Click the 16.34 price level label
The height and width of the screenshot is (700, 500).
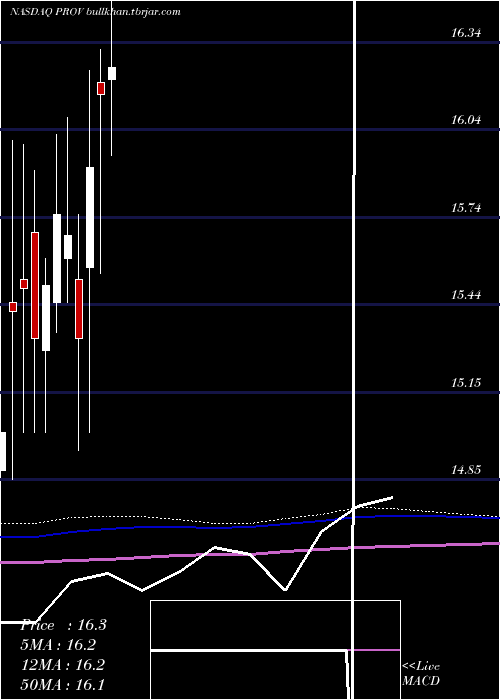(466, 33)
